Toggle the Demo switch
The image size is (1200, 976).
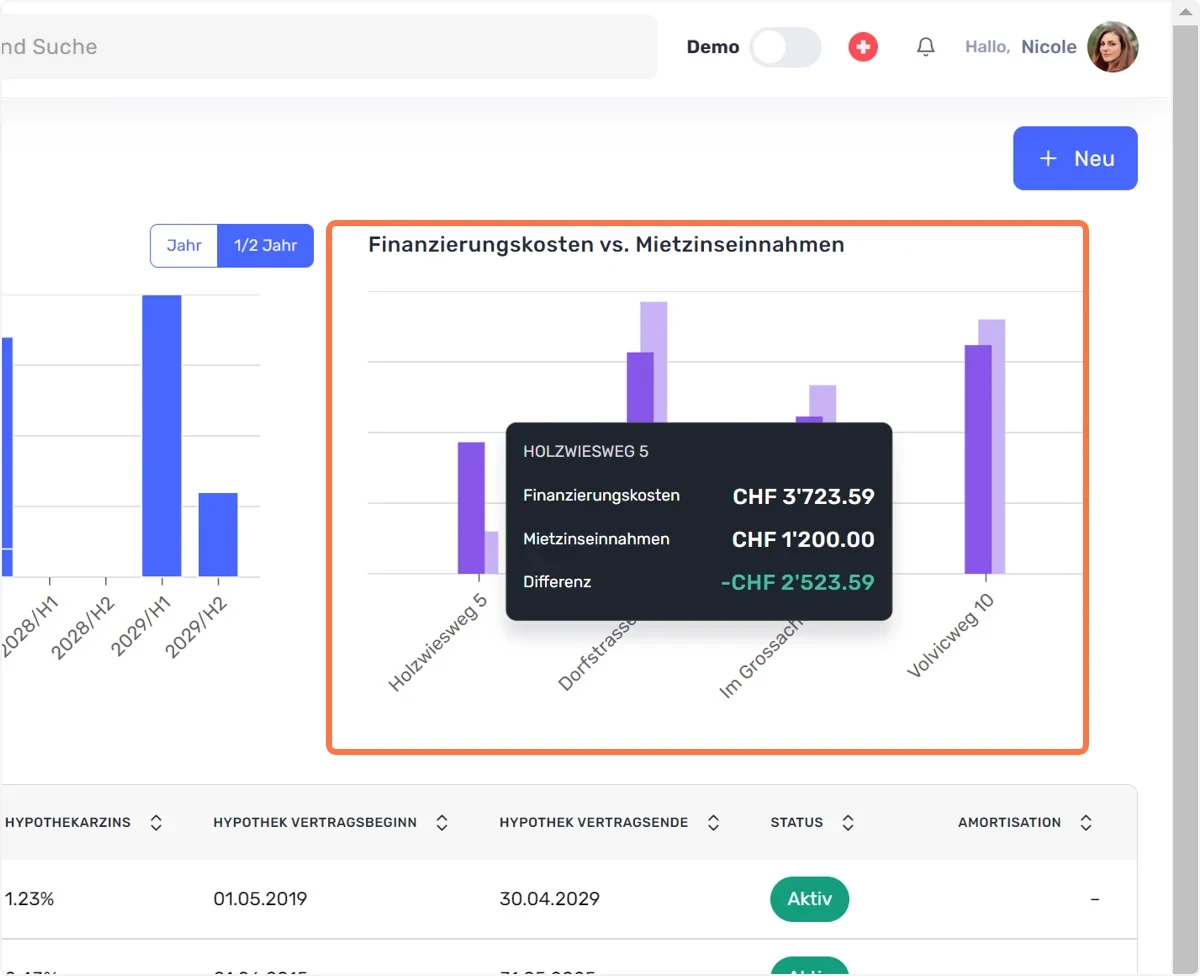[x=785, y=47]
